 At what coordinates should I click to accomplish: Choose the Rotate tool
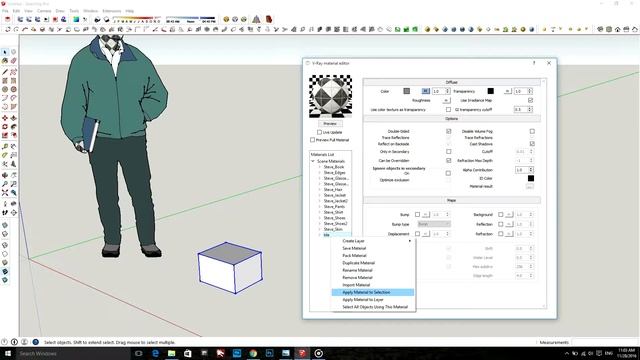(5, 127)
